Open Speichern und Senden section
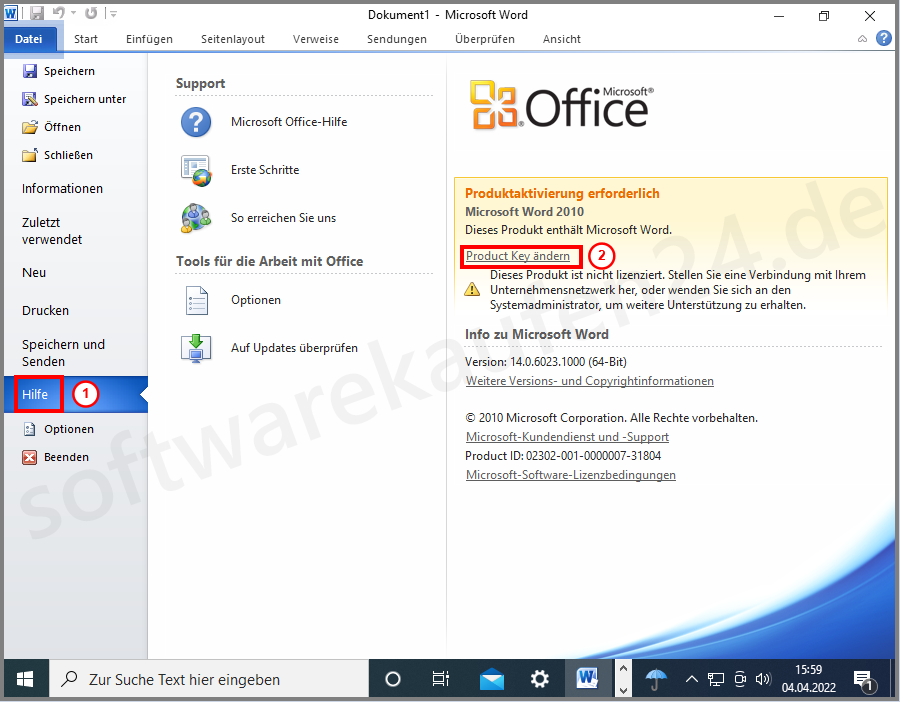 (x=63, y=353)
